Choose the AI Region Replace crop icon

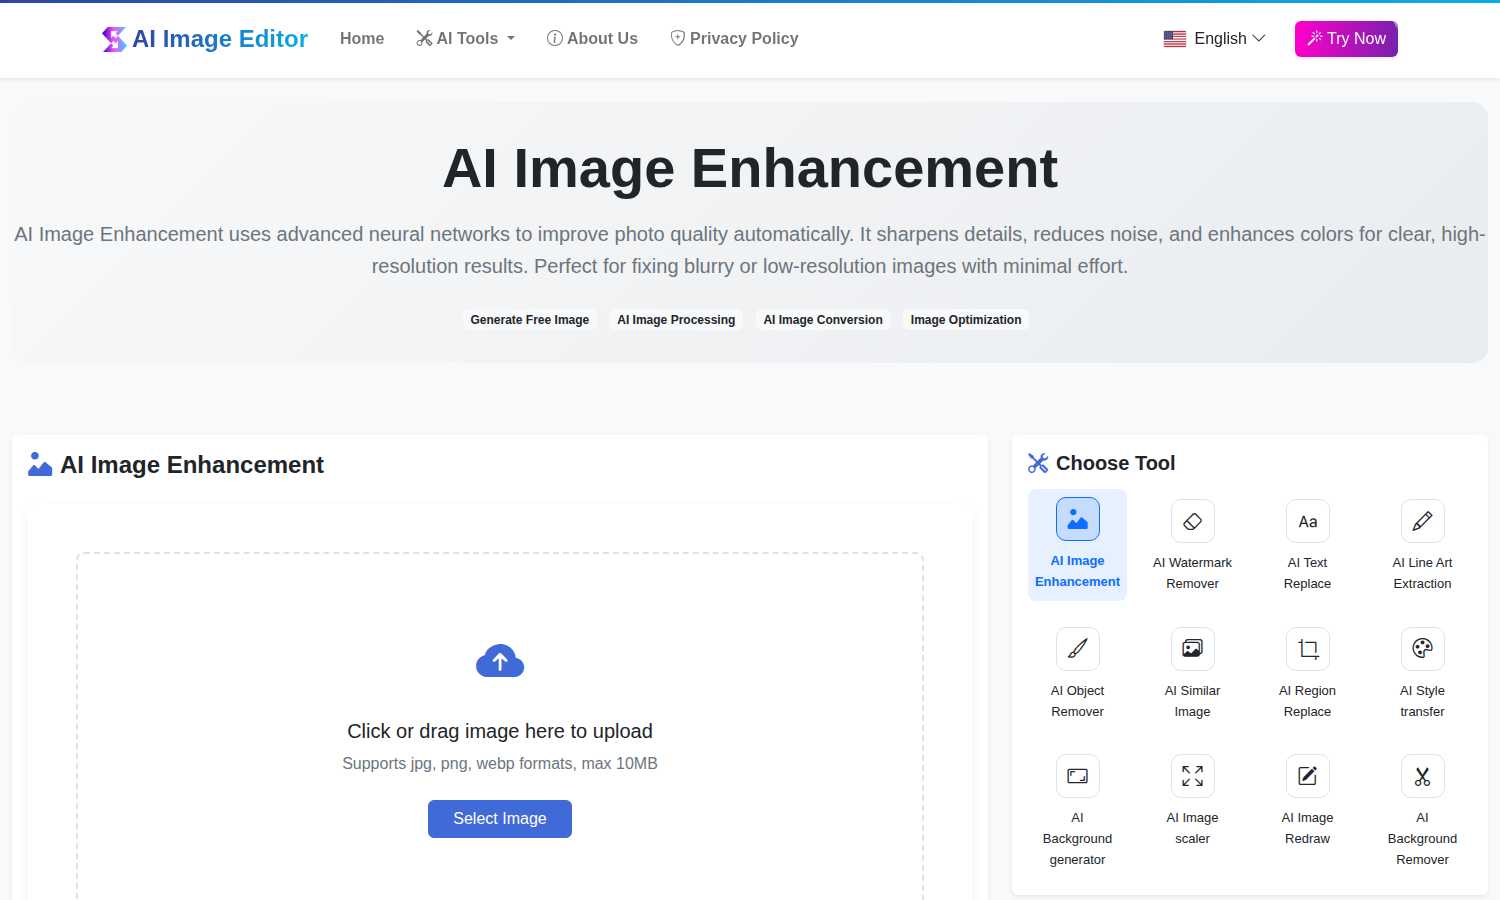(1307, 649)
